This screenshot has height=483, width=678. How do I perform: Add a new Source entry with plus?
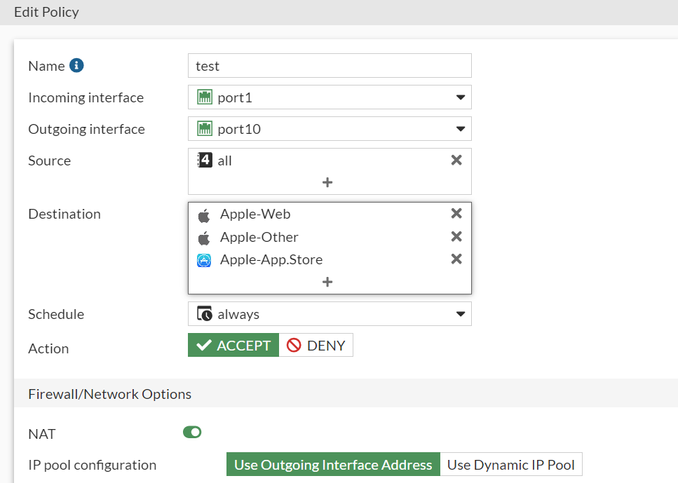pyautogui.click(x=328, y=182)
